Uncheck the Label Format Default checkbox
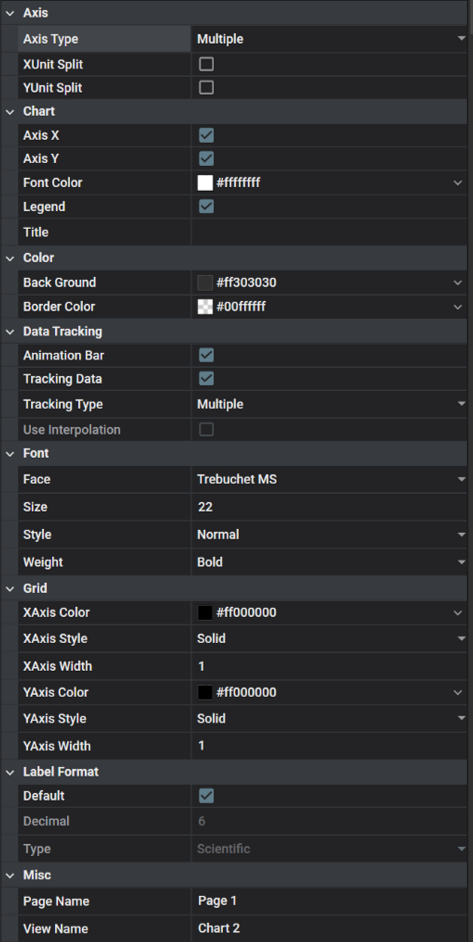Viewport: 473px width, 942px height. point(206,796)
